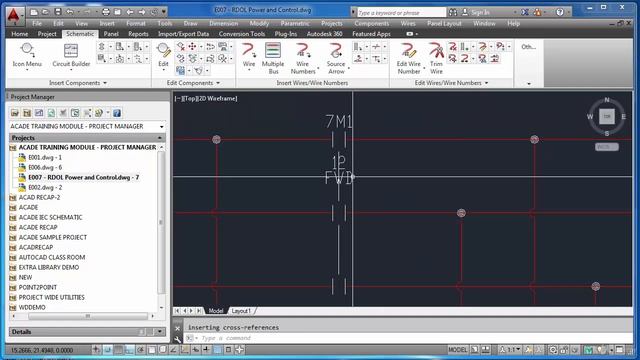Click the search binoculars icon

(x=453, y=12)
